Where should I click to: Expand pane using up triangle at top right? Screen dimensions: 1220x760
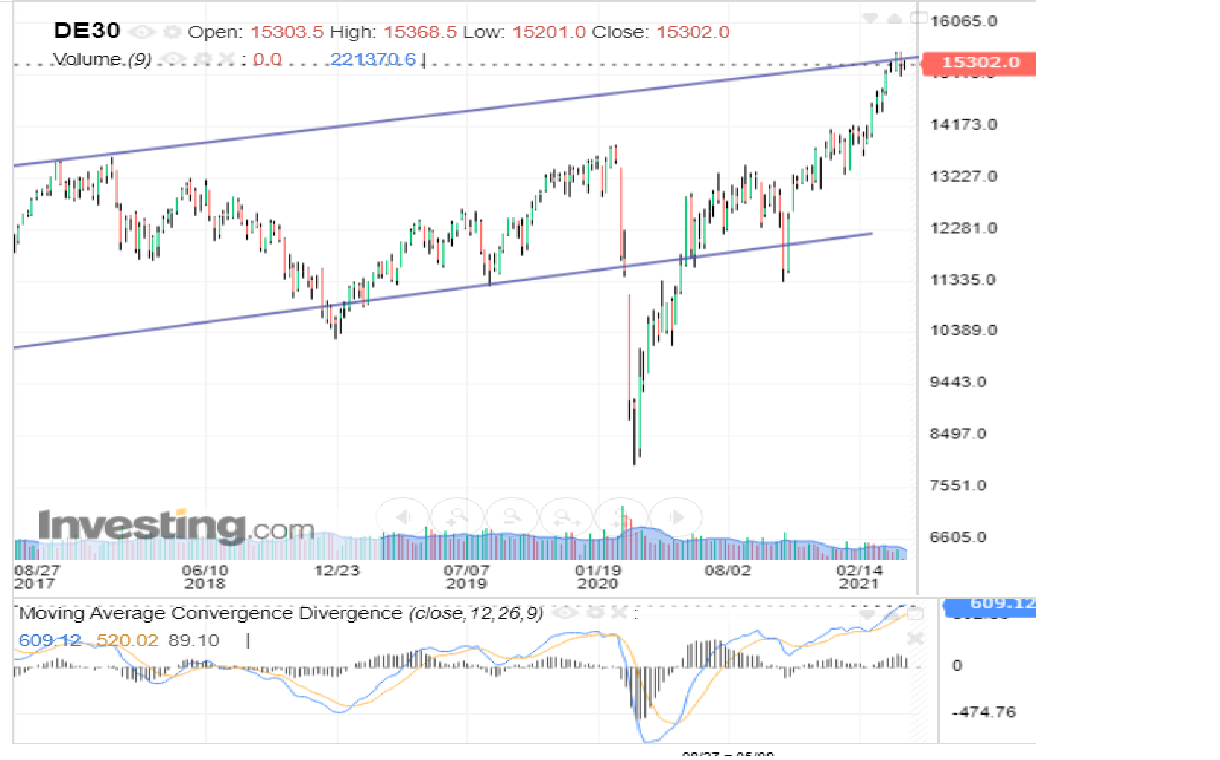[893, 18]
